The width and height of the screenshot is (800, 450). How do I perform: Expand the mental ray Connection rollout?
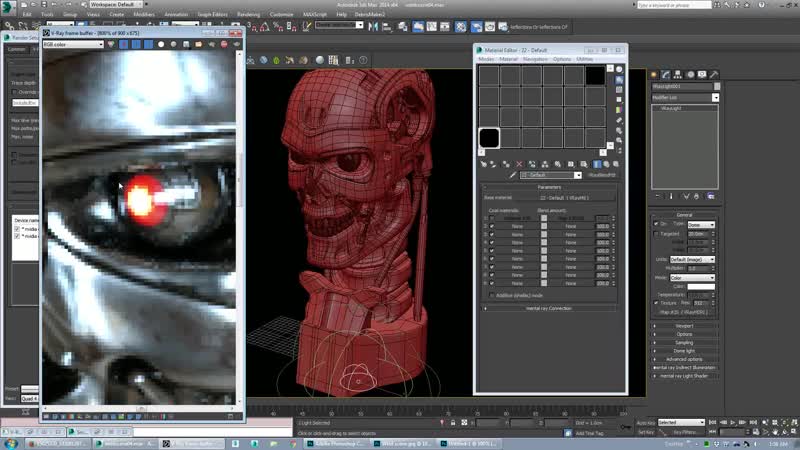click(547, 308)
